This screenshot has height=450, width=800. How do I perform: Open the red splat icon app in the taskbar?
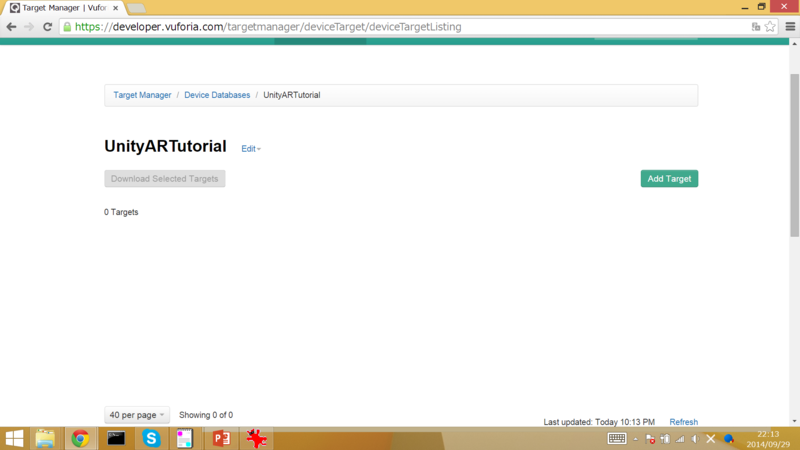click(256, 438)
